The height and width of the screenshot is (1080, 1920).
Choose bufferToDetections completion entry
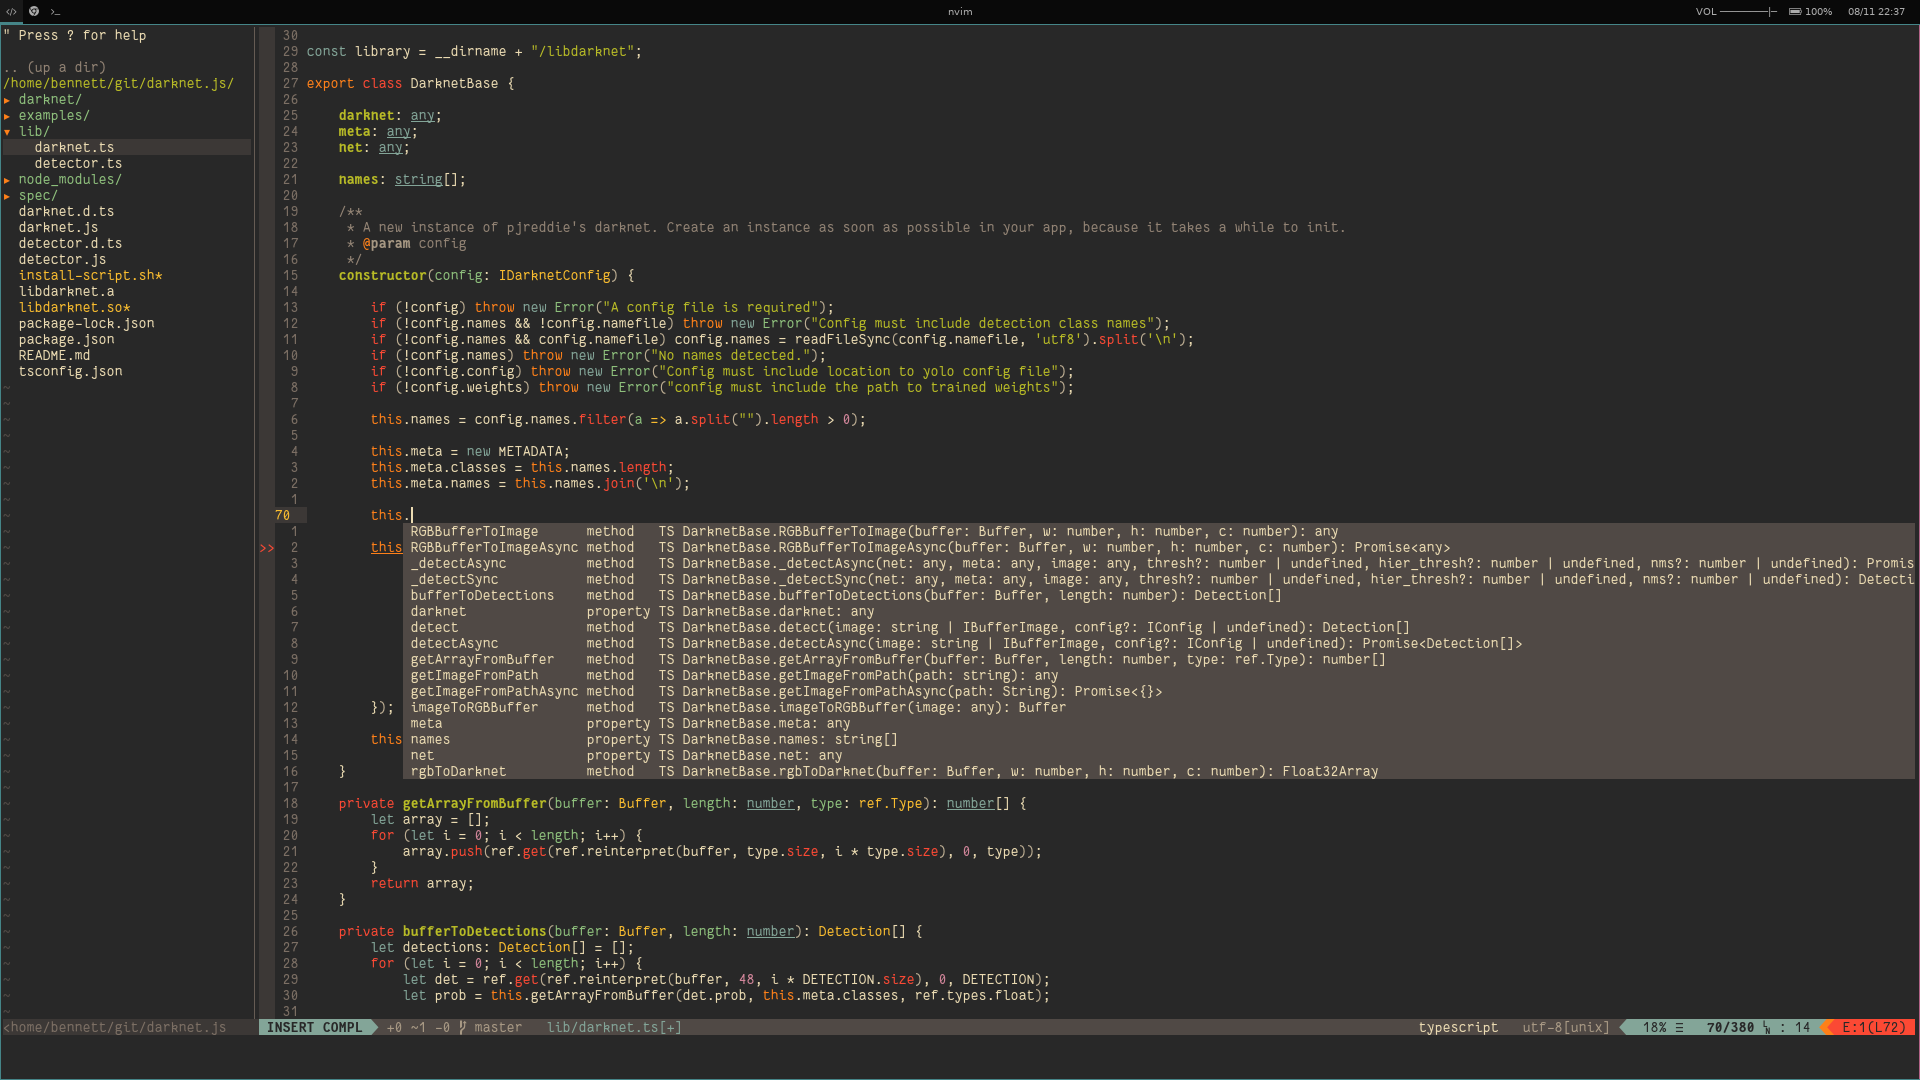coord(1159,595)
